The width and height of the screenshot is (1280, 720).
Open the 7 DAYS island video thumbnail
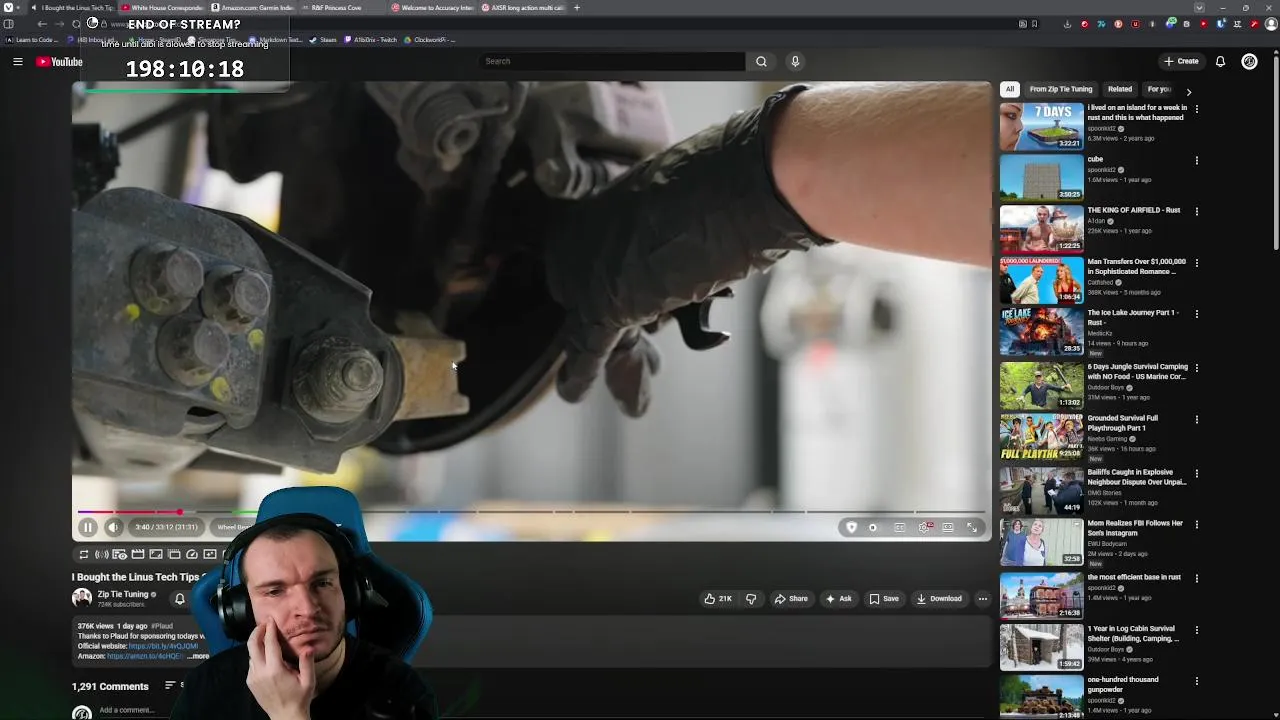click(x=1041, y=126)
